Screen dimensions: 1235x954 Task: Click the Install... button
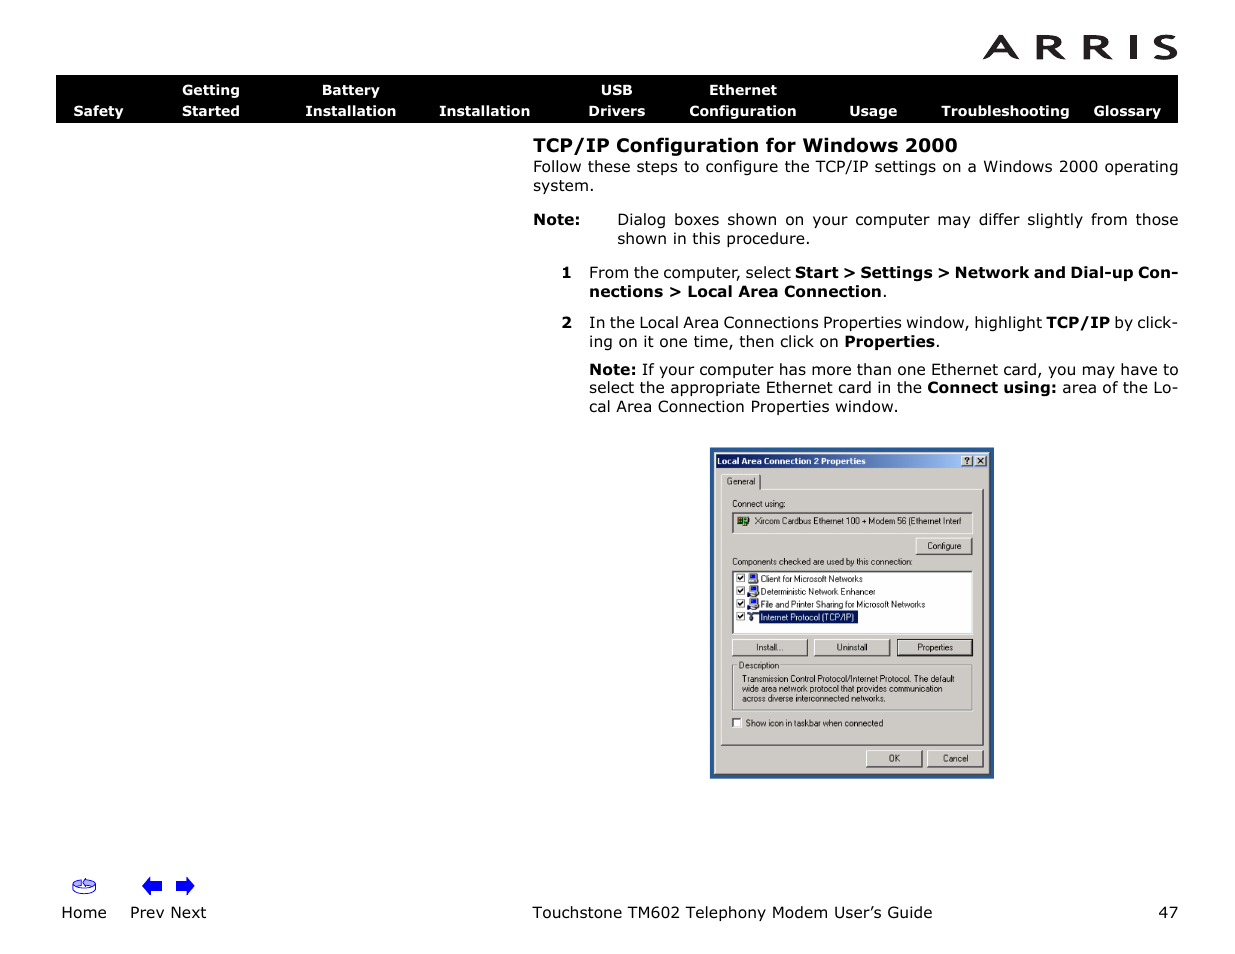pos(769,647)
